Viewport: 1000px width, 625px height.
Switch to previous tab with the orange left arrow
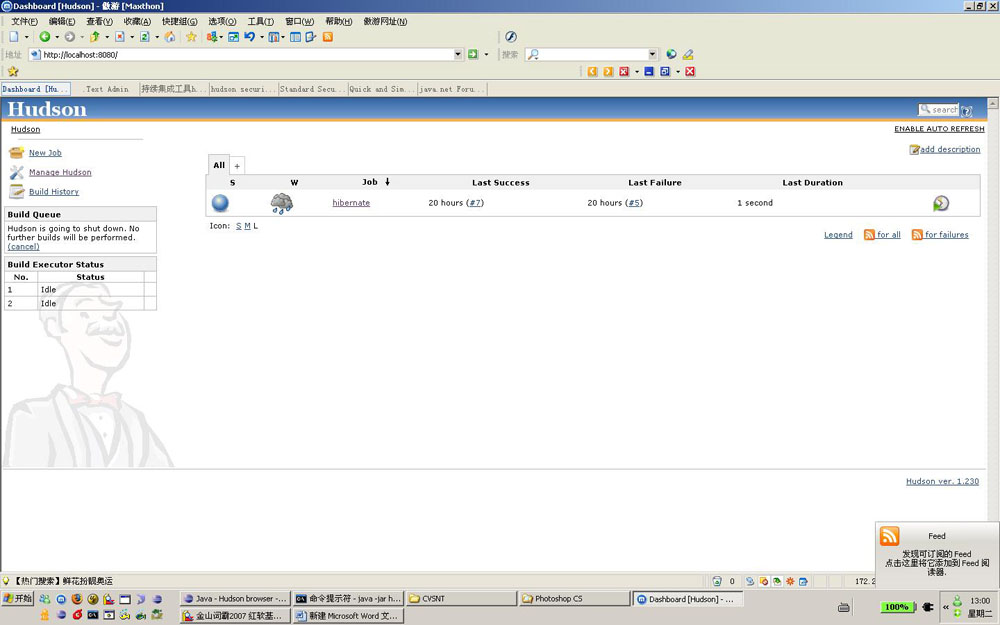click(592, 71)
